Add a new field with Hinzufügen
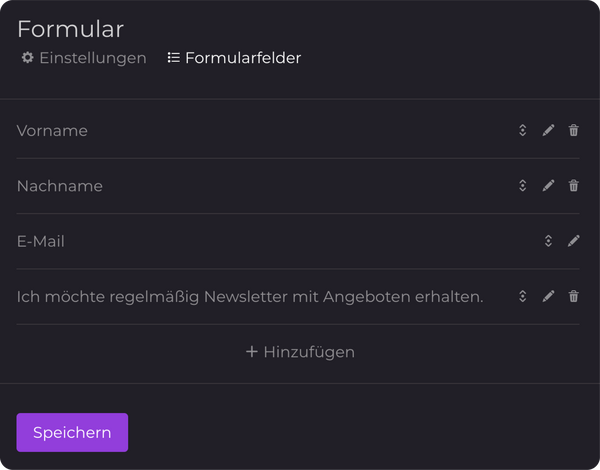This screenshot has height=470, width=600. click(x=300, y=352)
